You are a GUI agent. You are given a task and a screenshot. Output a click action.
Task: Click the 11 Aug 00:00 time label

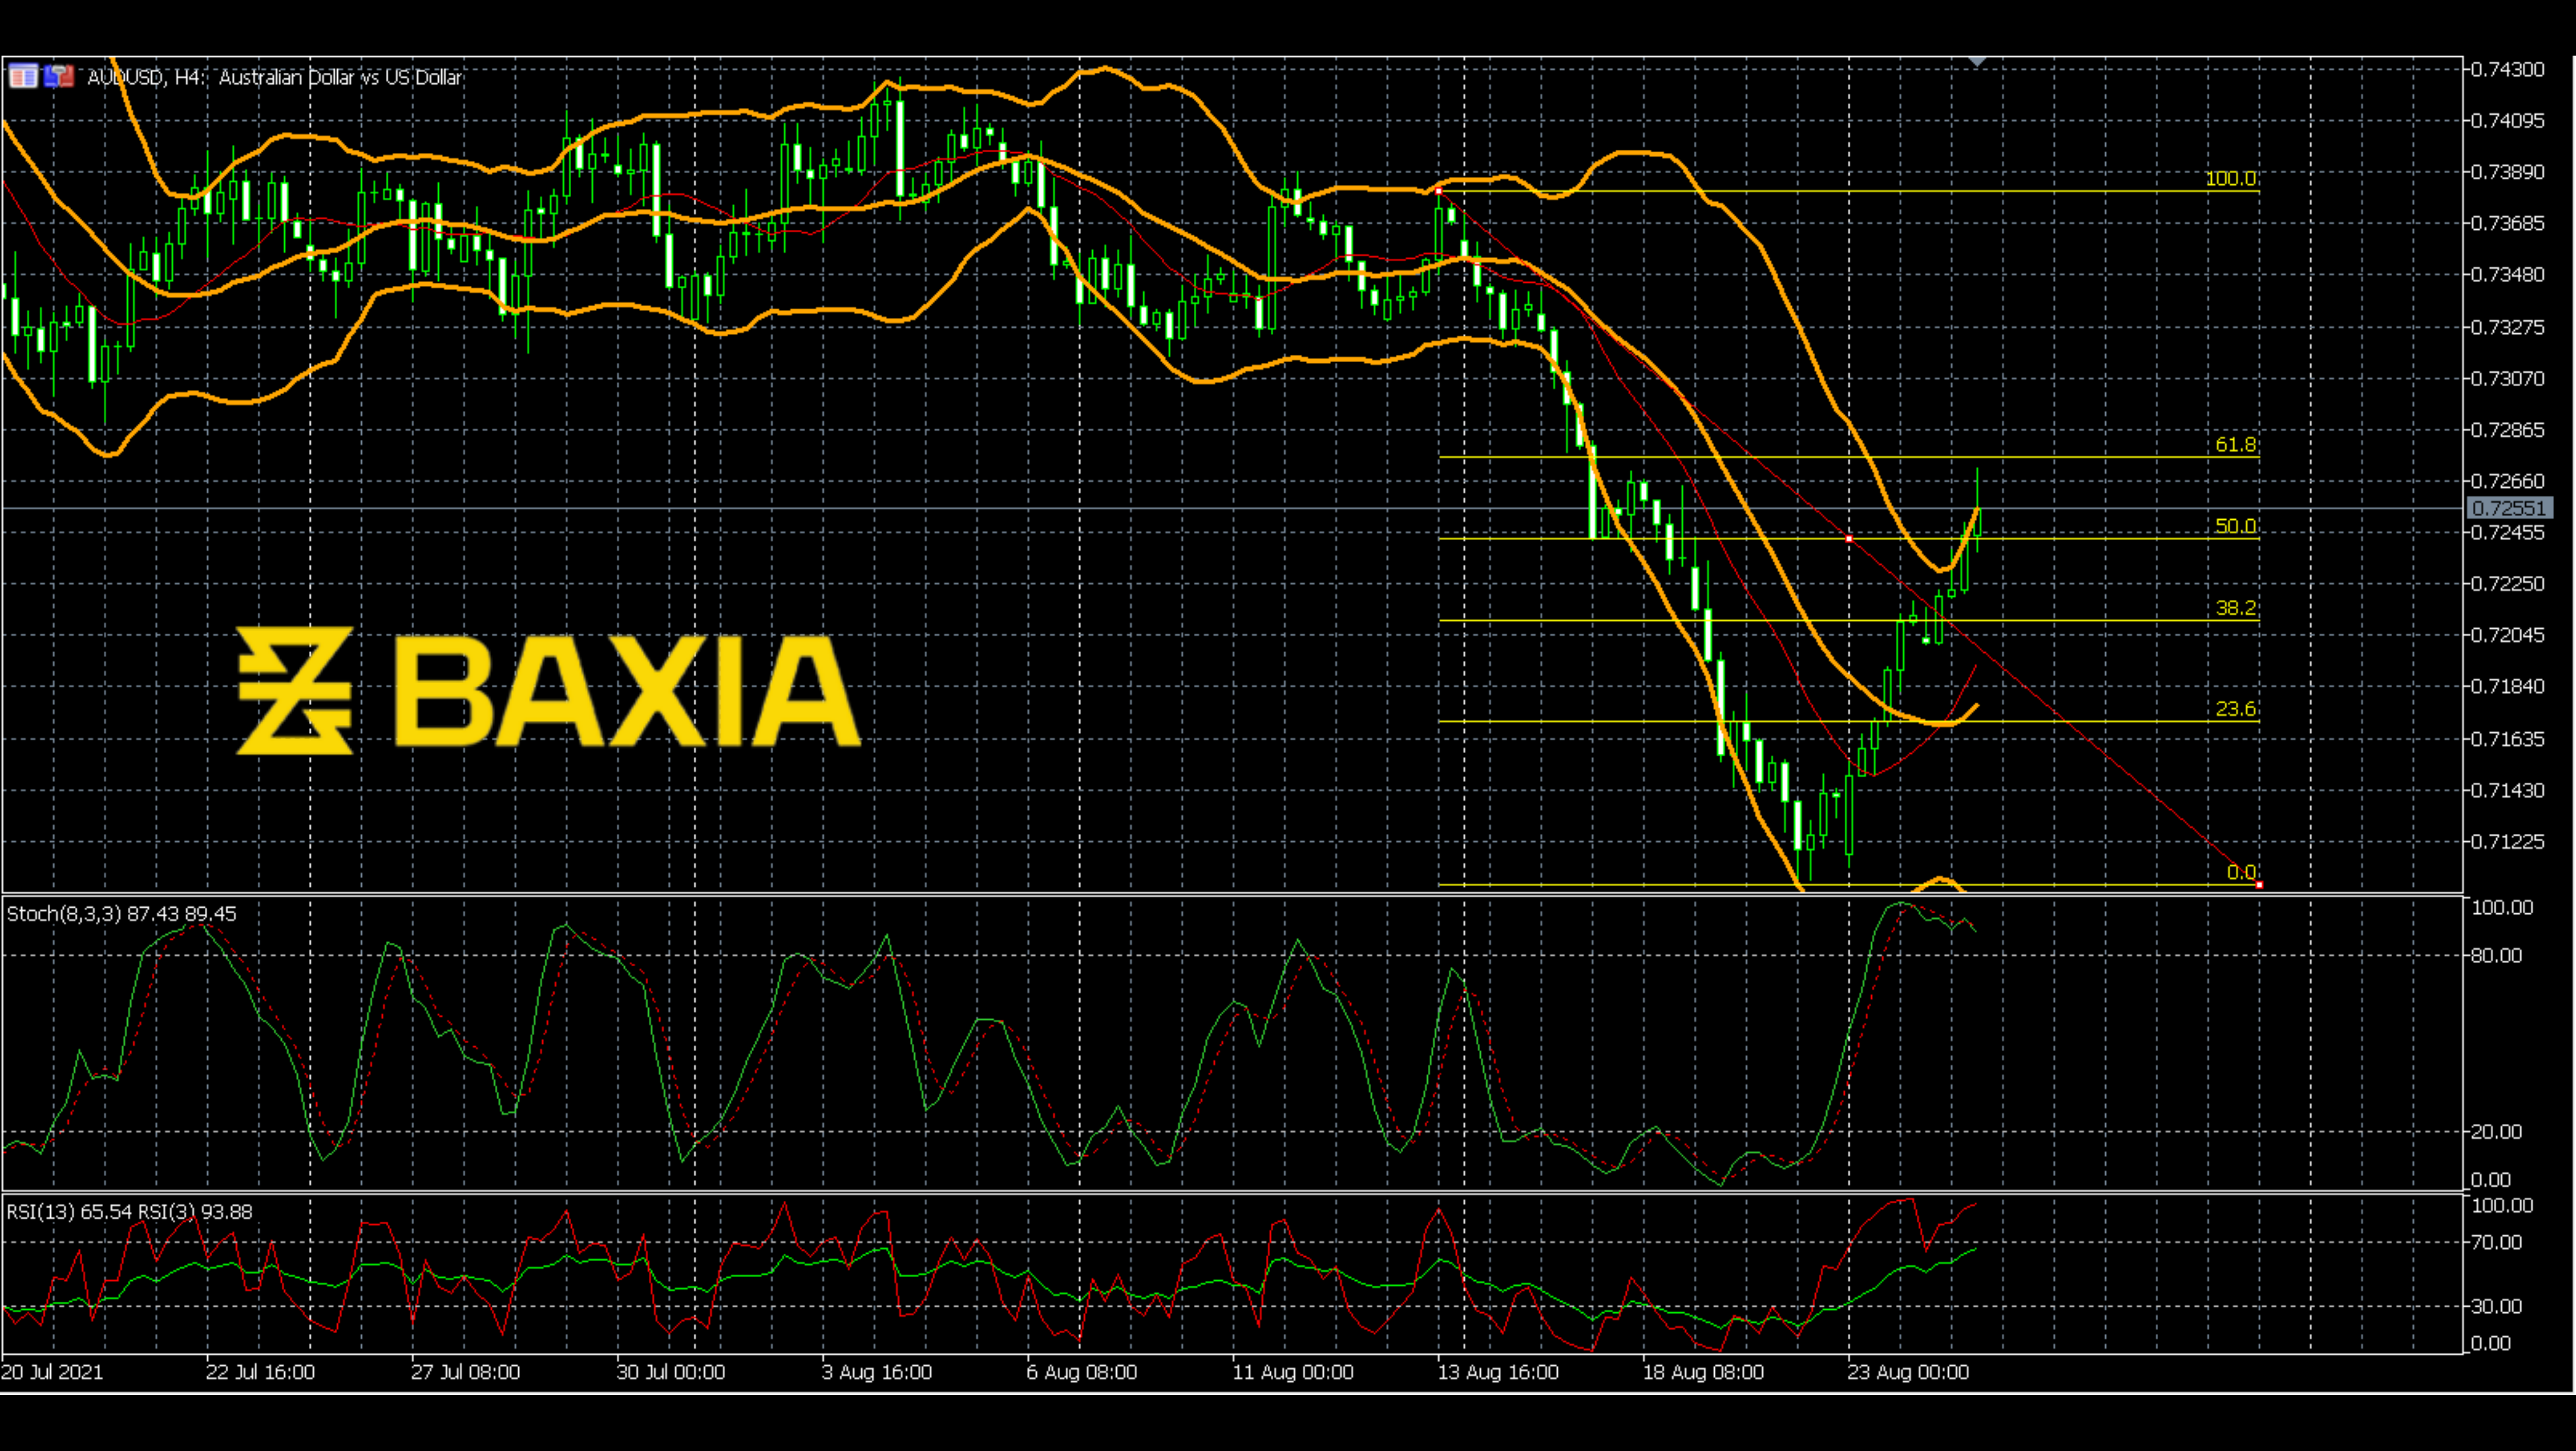[1293, 1372]
